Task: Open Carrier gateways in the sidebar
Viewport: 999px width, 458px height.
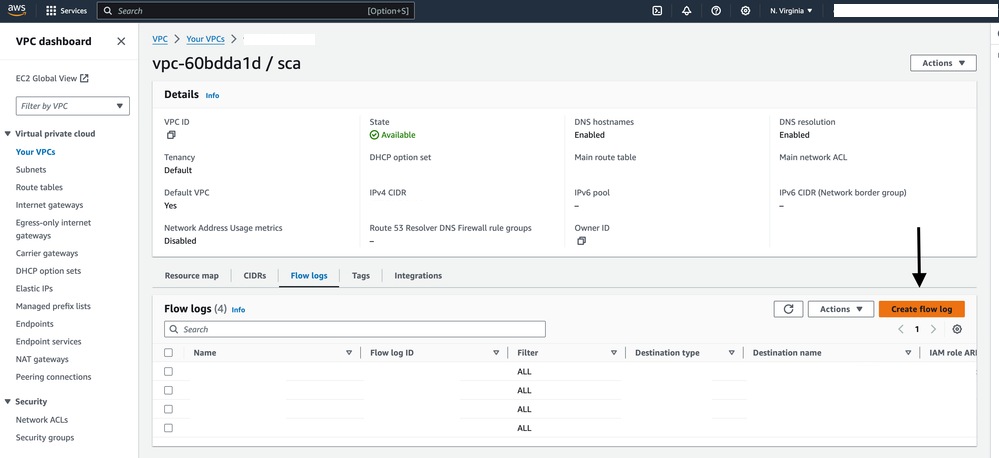Action: [x=47, y=254]
